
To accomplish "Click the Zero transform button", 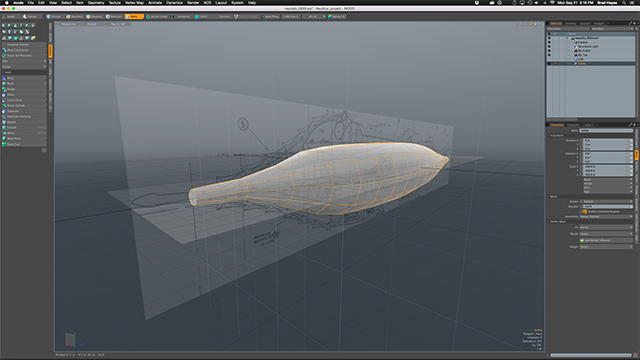I will point(608,188).
